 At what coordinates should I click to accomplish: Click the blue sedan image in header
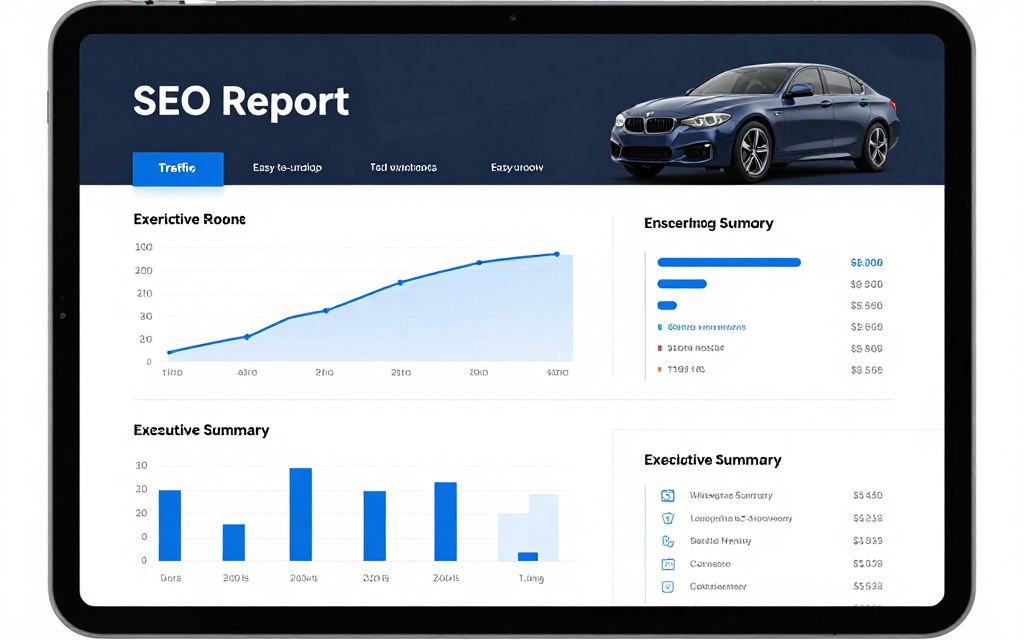click(754, 122)
